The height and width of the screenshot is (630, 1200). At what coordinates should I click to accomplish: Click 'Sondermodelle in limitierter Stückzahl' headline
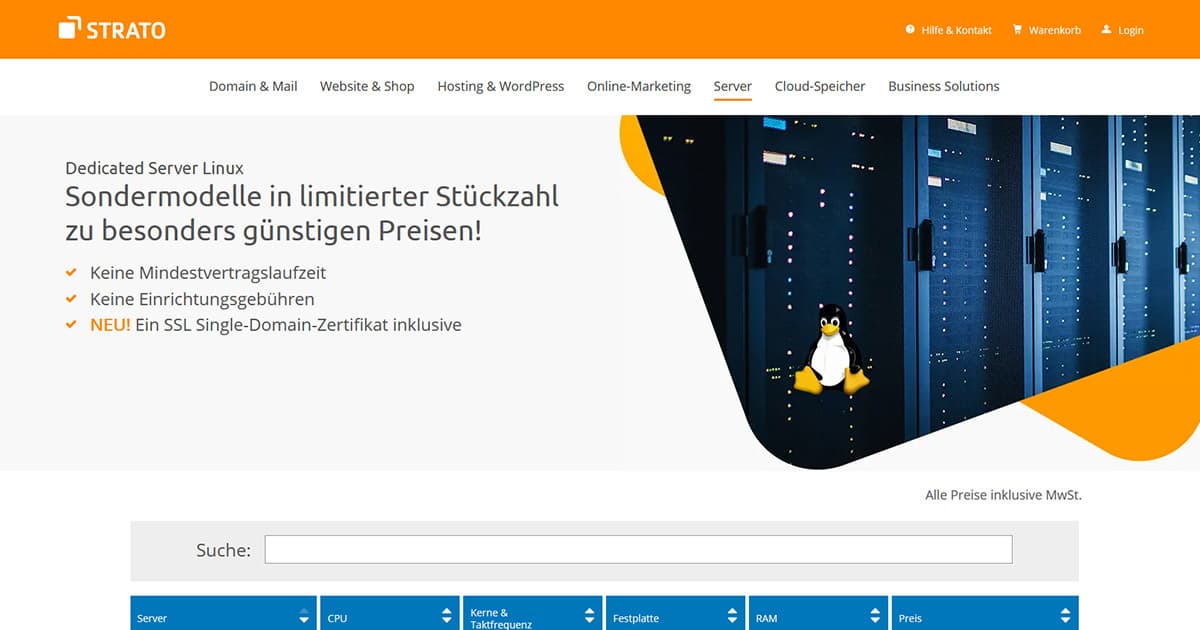tap(312, 196)
